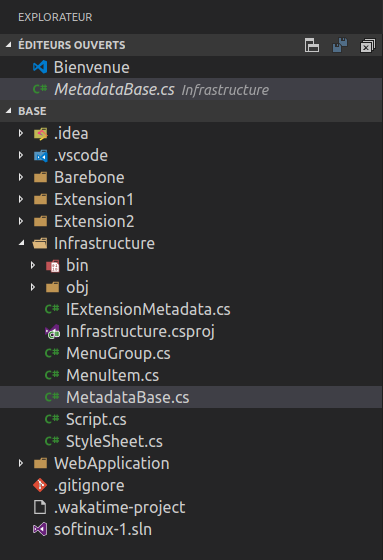This screenshot has width=383, height=560.
Task: Collapse the BASE section arrow
Action: pos(9,111)
